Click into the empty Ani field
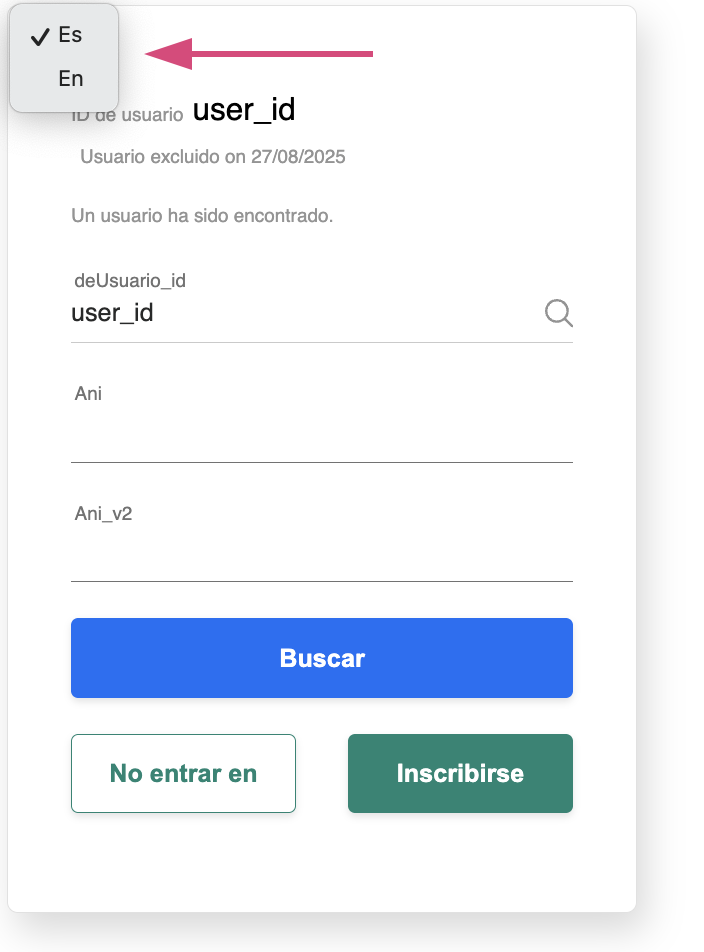Viewport: 704px width, 952px height. pyautogui.click(x=321, y=436)
